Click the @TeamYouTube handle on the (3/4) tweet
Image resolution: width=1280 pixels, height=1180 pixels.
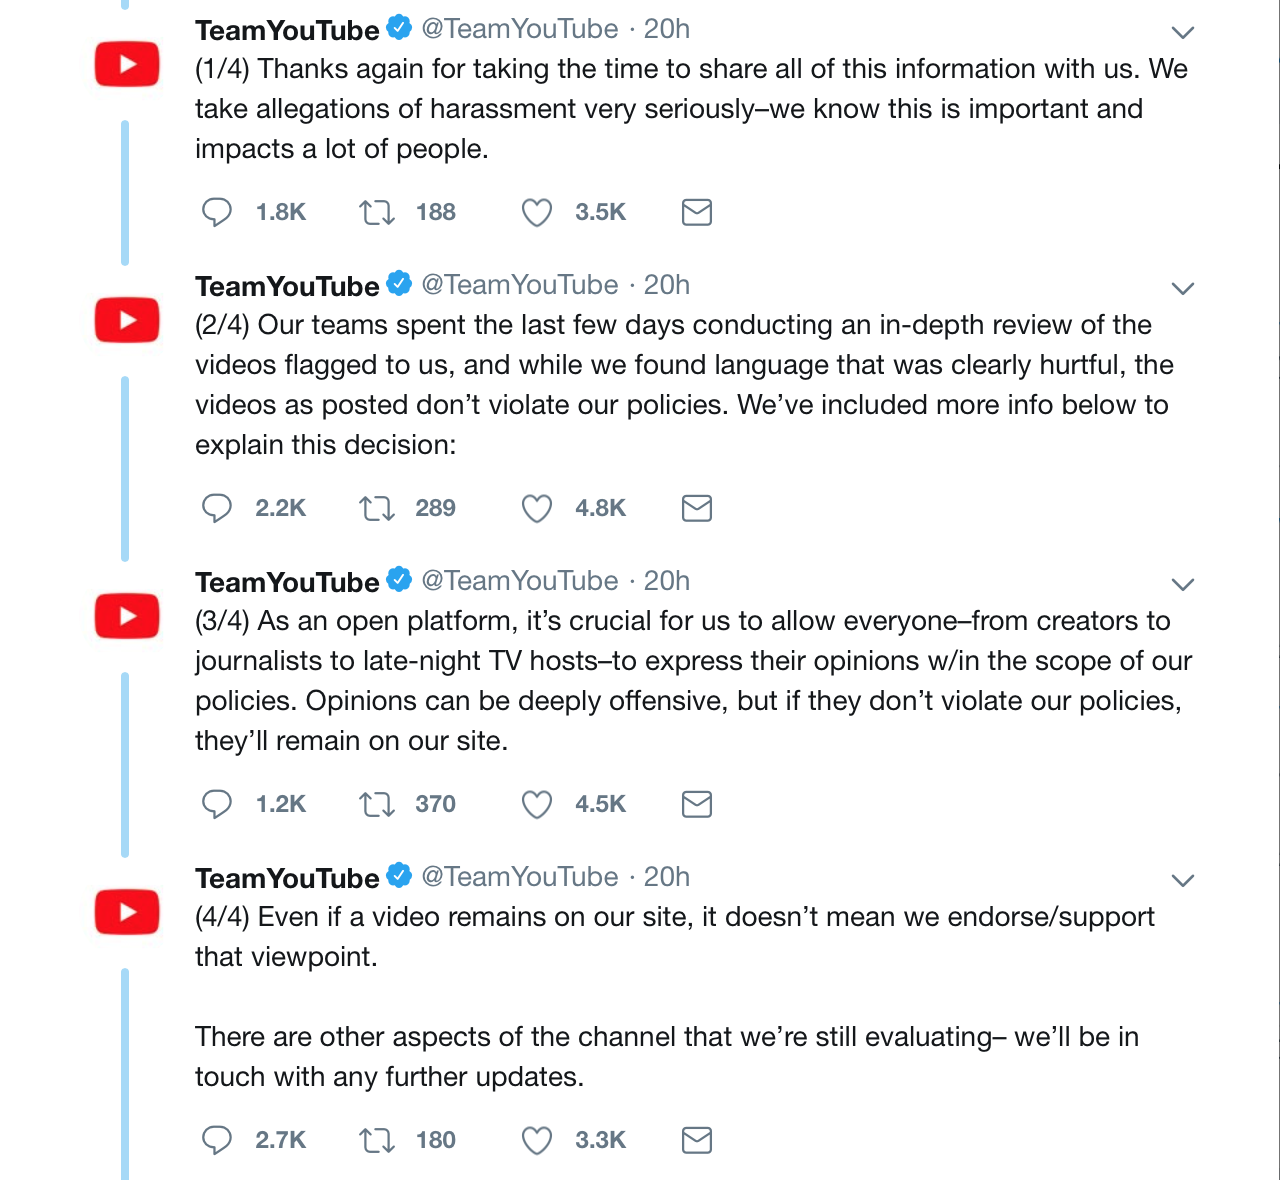pos(519,581)
